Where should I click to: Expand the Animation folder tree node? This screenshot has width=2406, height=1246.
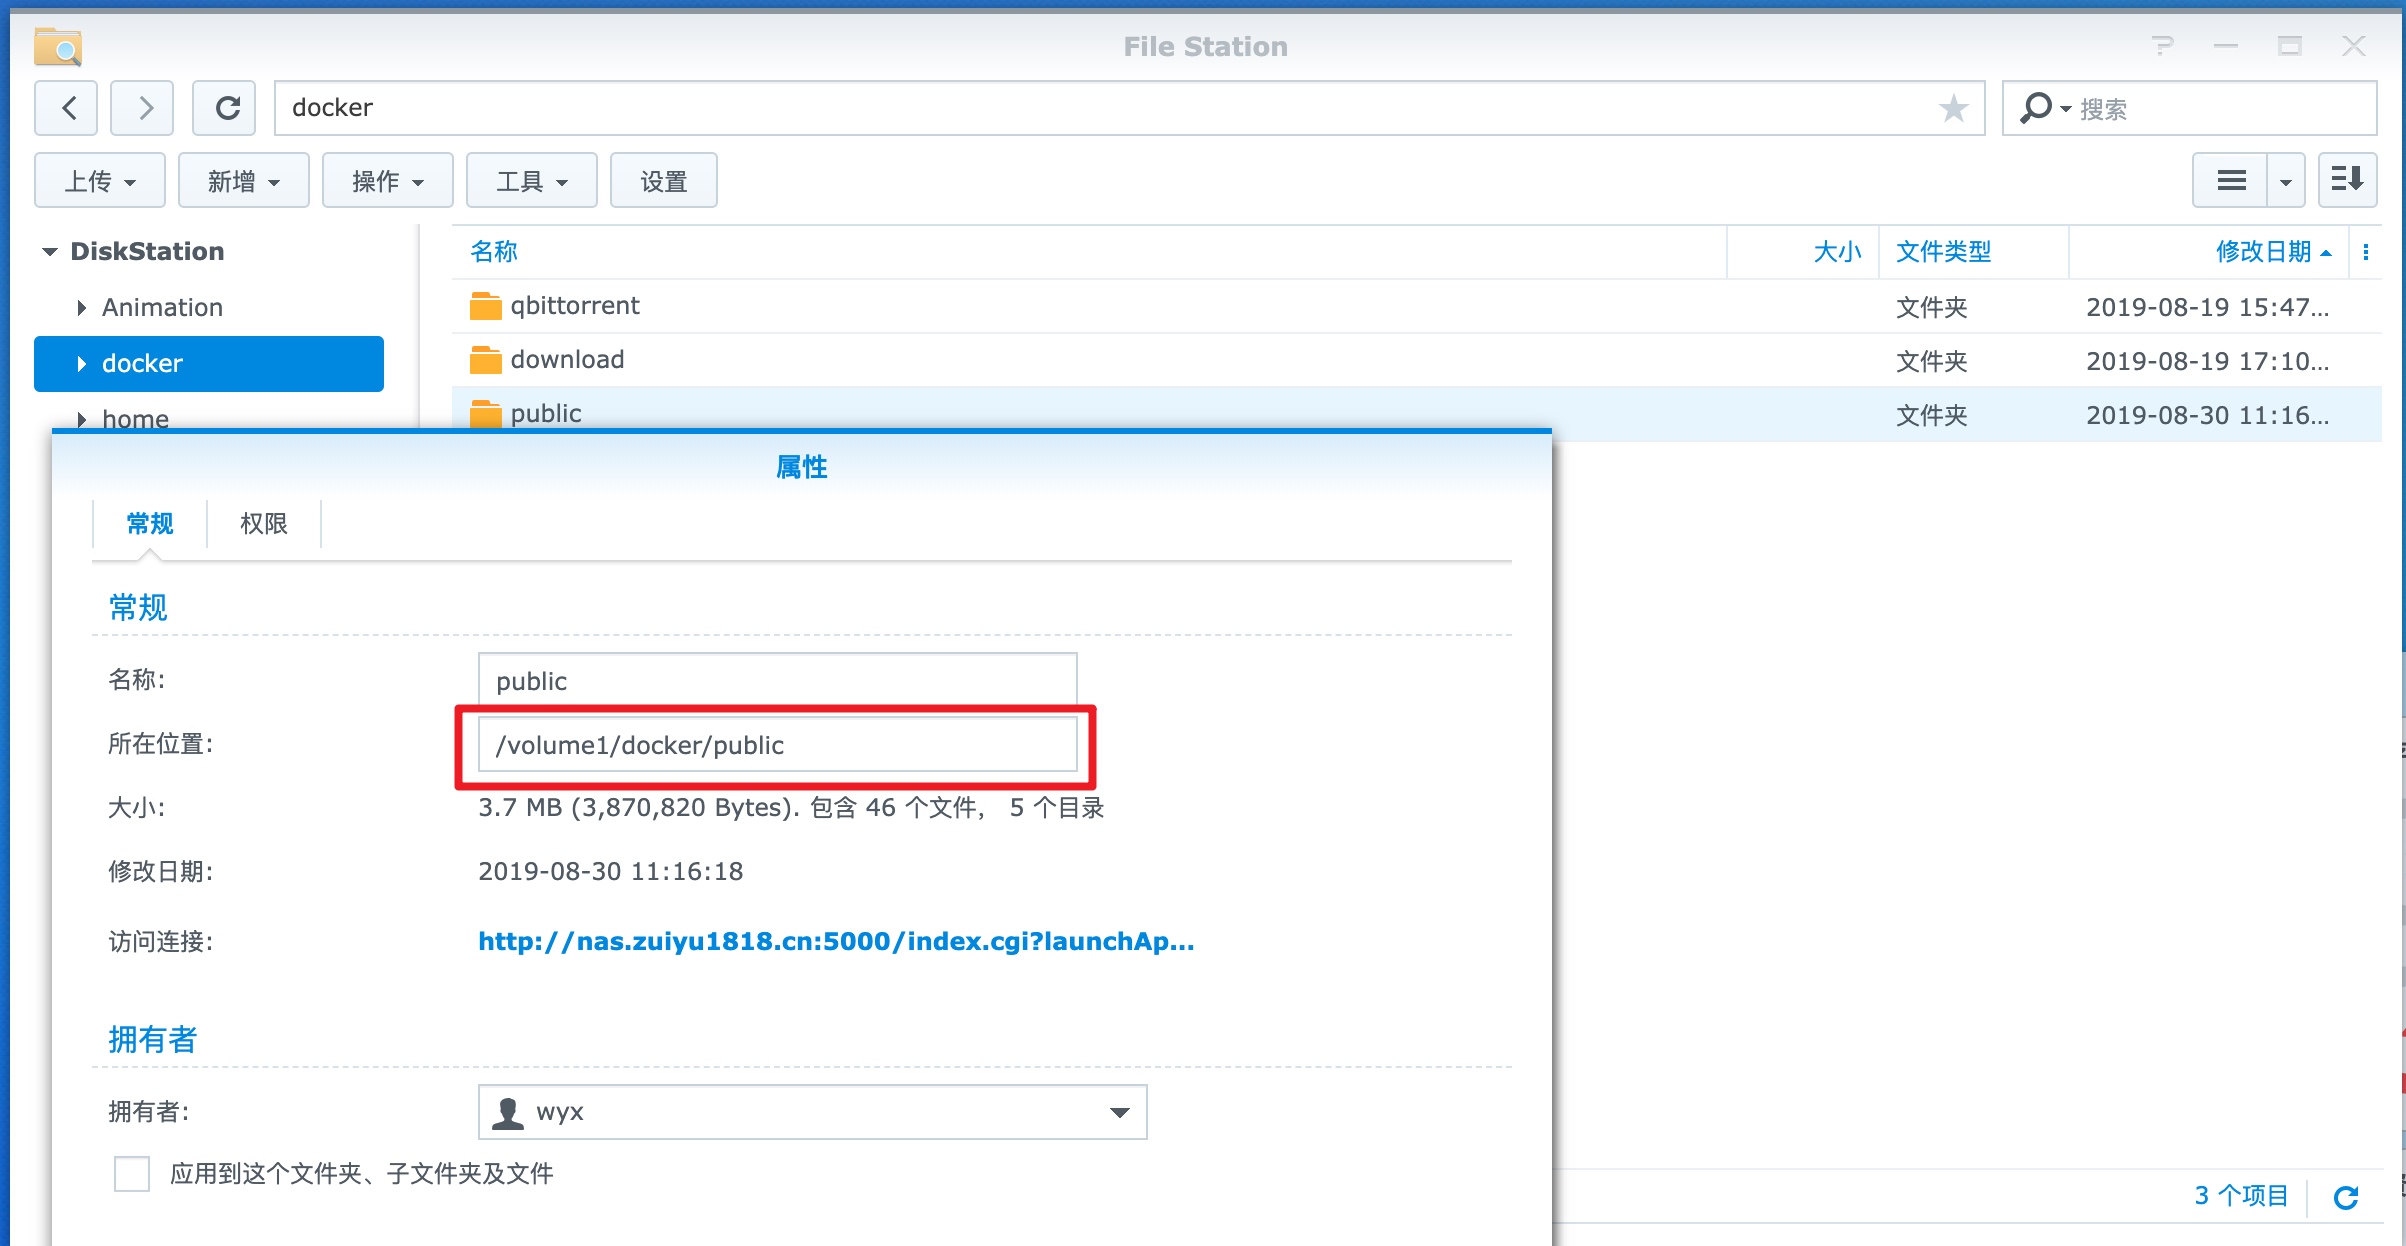click(82, 308)
